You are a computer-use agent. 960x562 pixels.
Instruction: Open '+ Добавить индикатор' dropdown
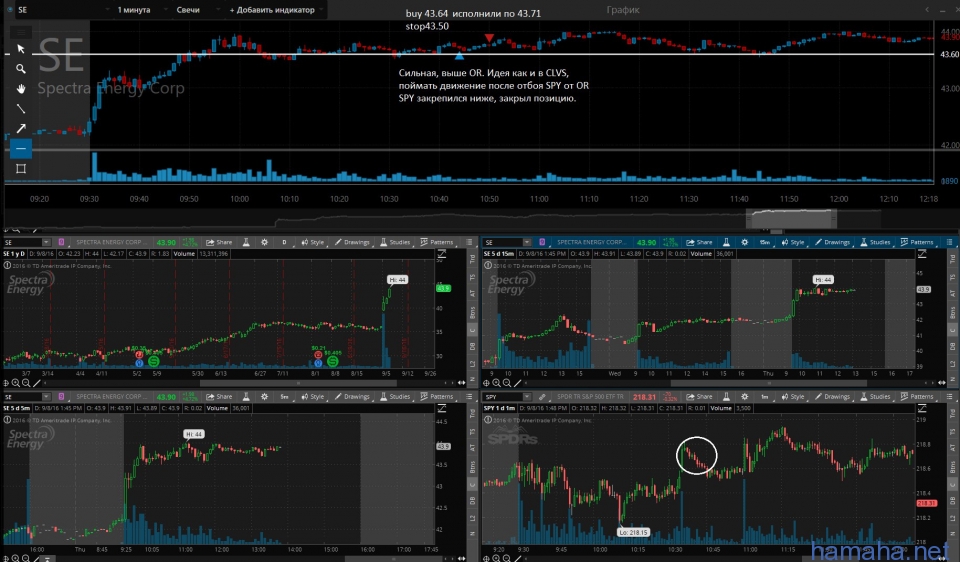tap(276, 10)
